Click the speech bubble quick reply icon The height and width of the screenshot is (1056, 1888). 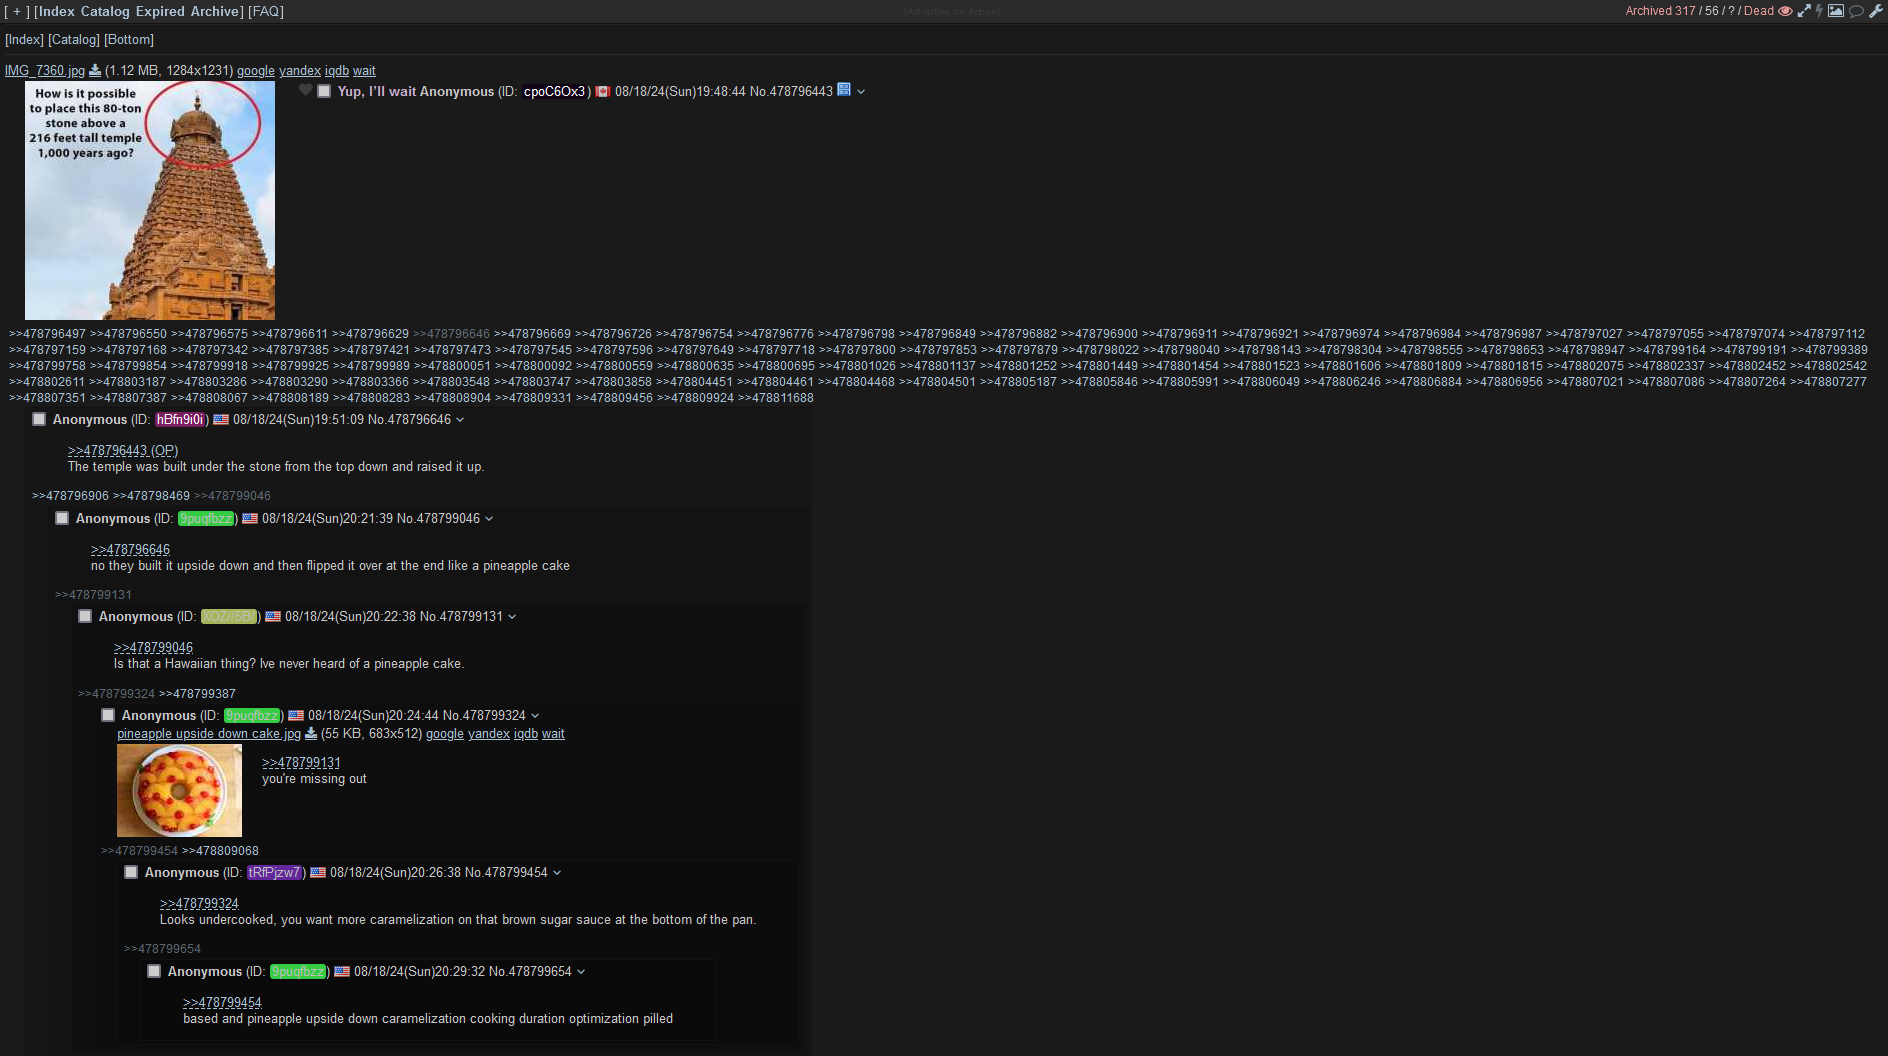coord(1856,11)
